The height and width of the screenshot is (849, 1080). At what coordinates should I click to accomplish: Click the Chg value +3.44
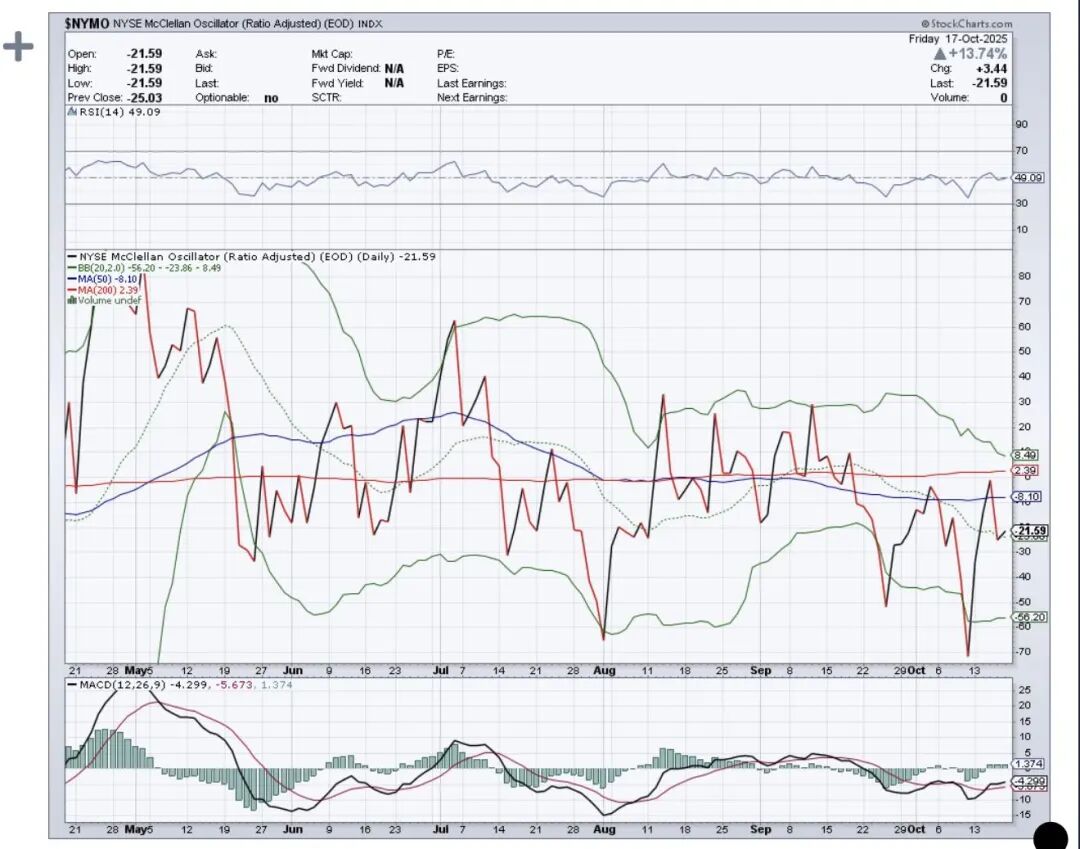click(x=991, y=69)
